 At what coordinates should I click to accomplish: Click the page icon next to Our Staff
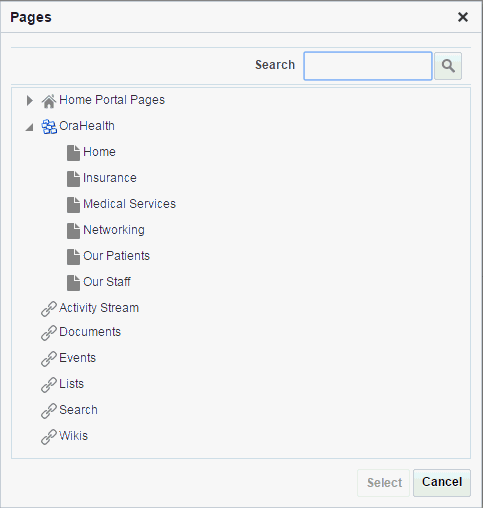pos(73,283)
